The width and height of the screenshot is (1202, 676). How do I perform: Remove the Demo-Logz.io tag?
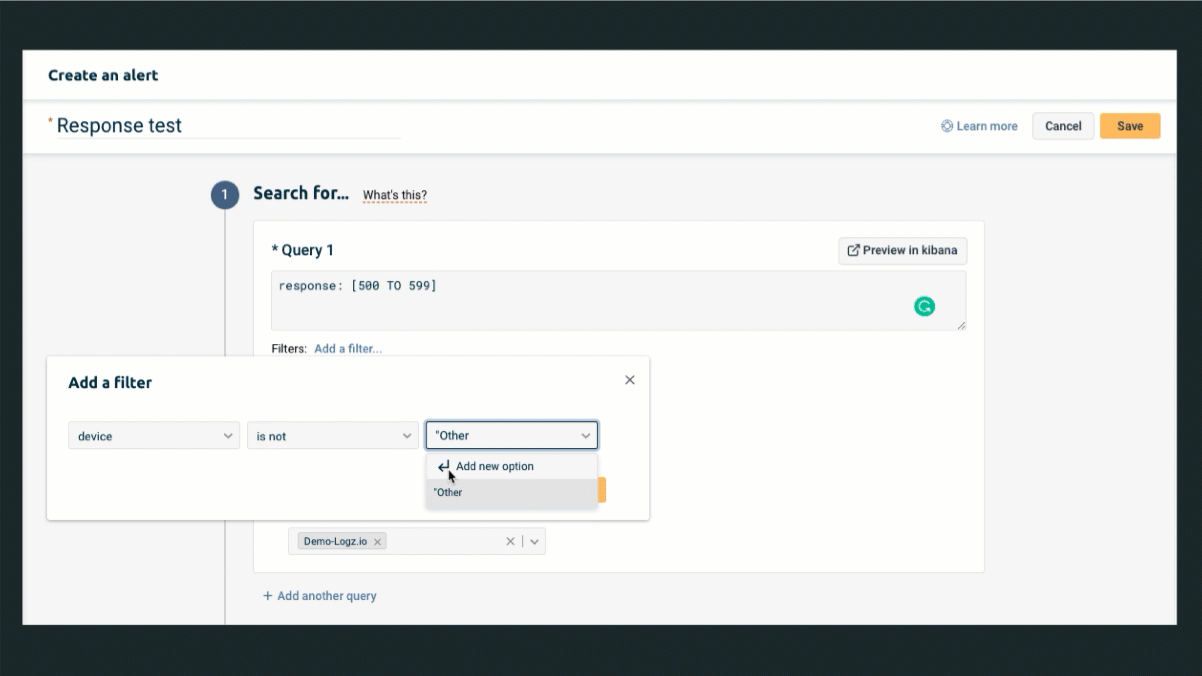click(x=377, y=541)
